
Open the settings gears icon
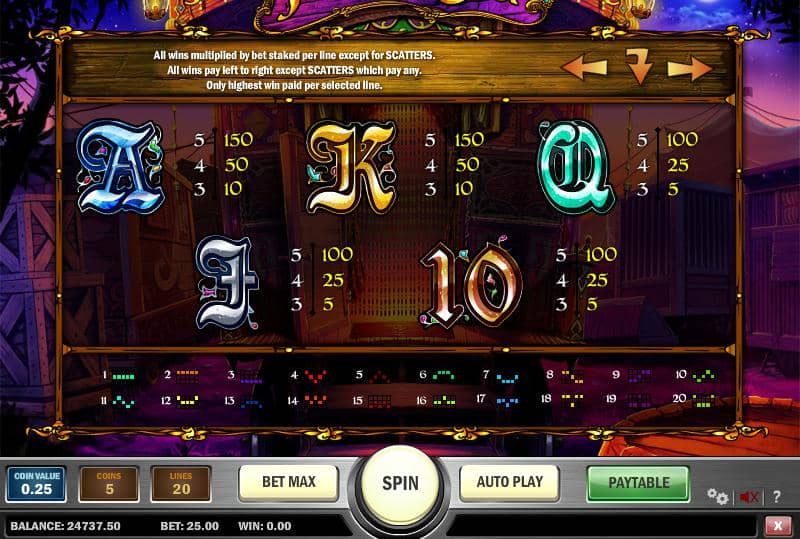(x=717, y=496)
